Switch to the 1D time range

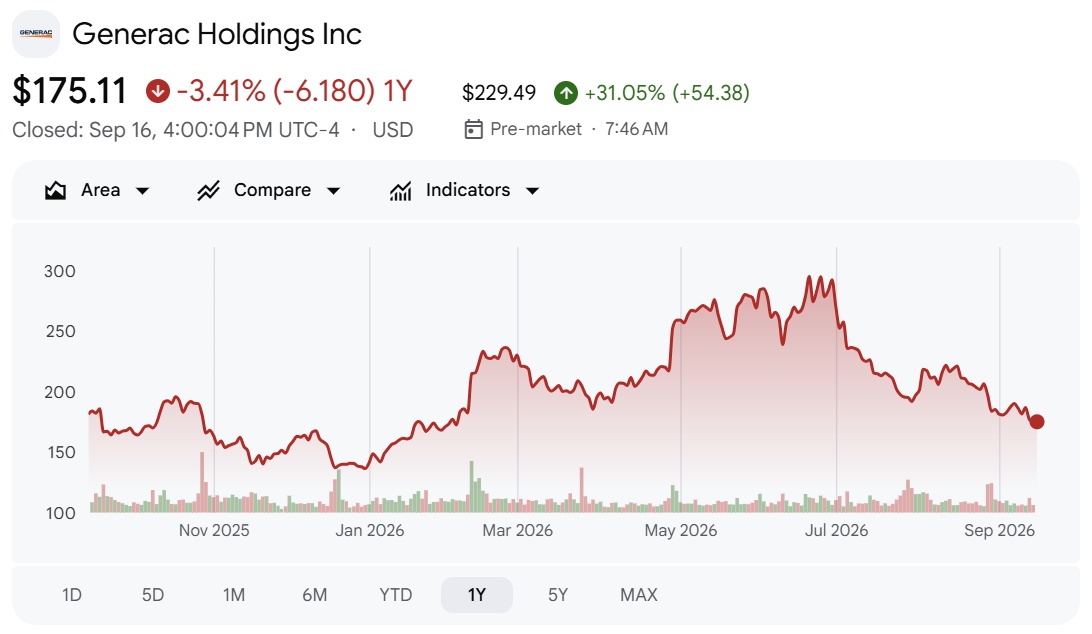72,595
